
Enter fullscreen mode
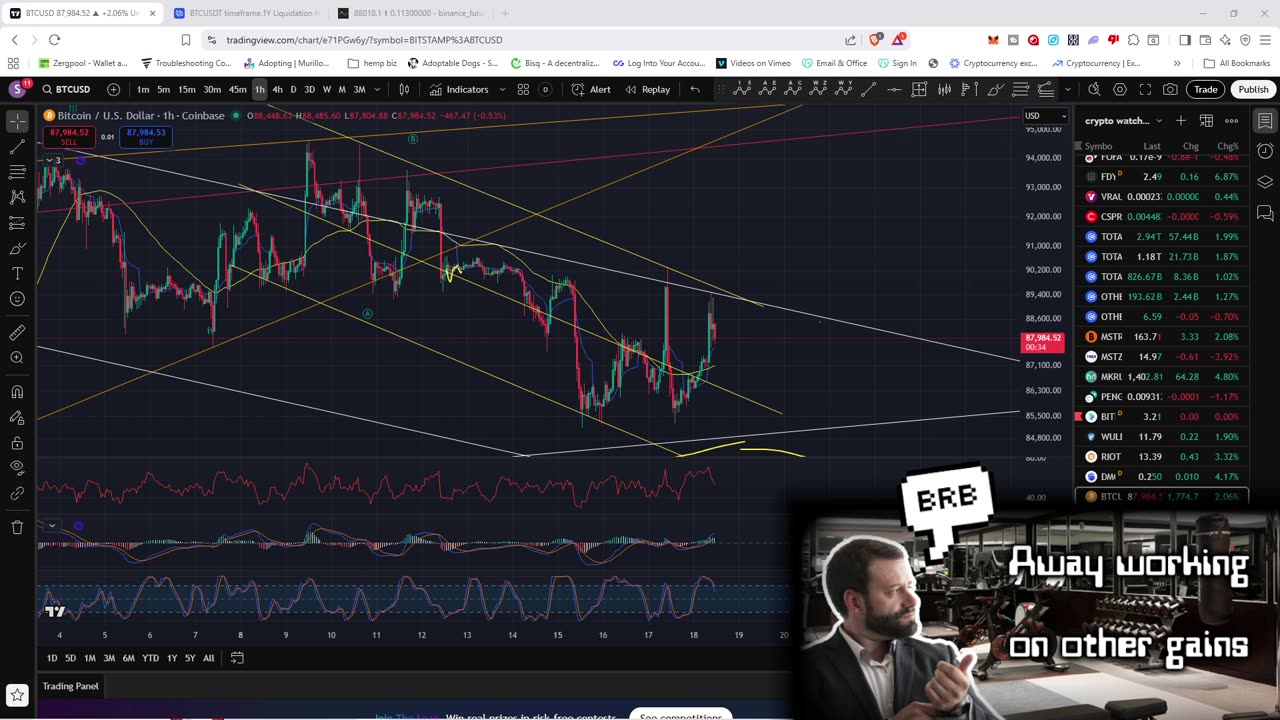pos(1145,89)
